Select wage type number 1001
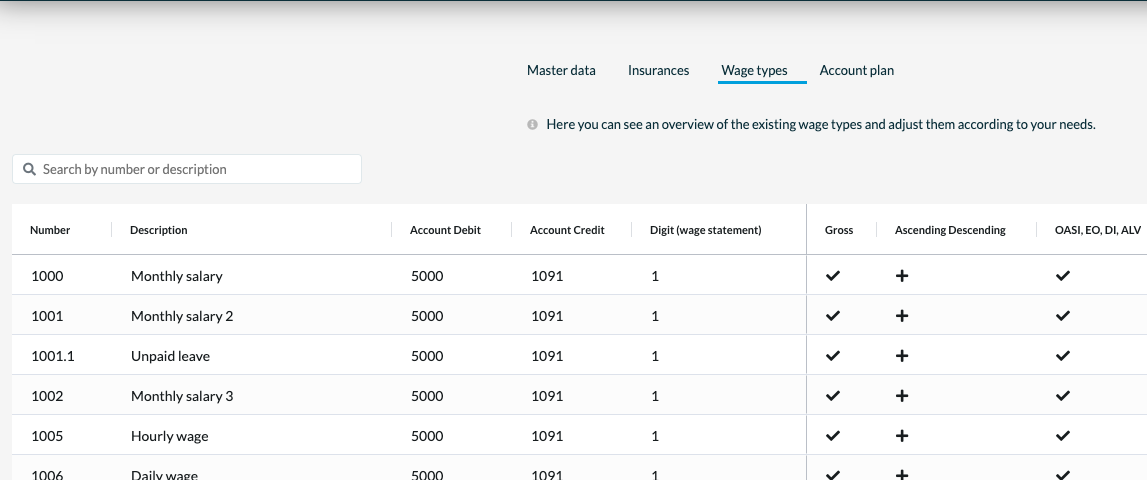The width and height of the screenshot is (1147, 480). tap(48, 316)
